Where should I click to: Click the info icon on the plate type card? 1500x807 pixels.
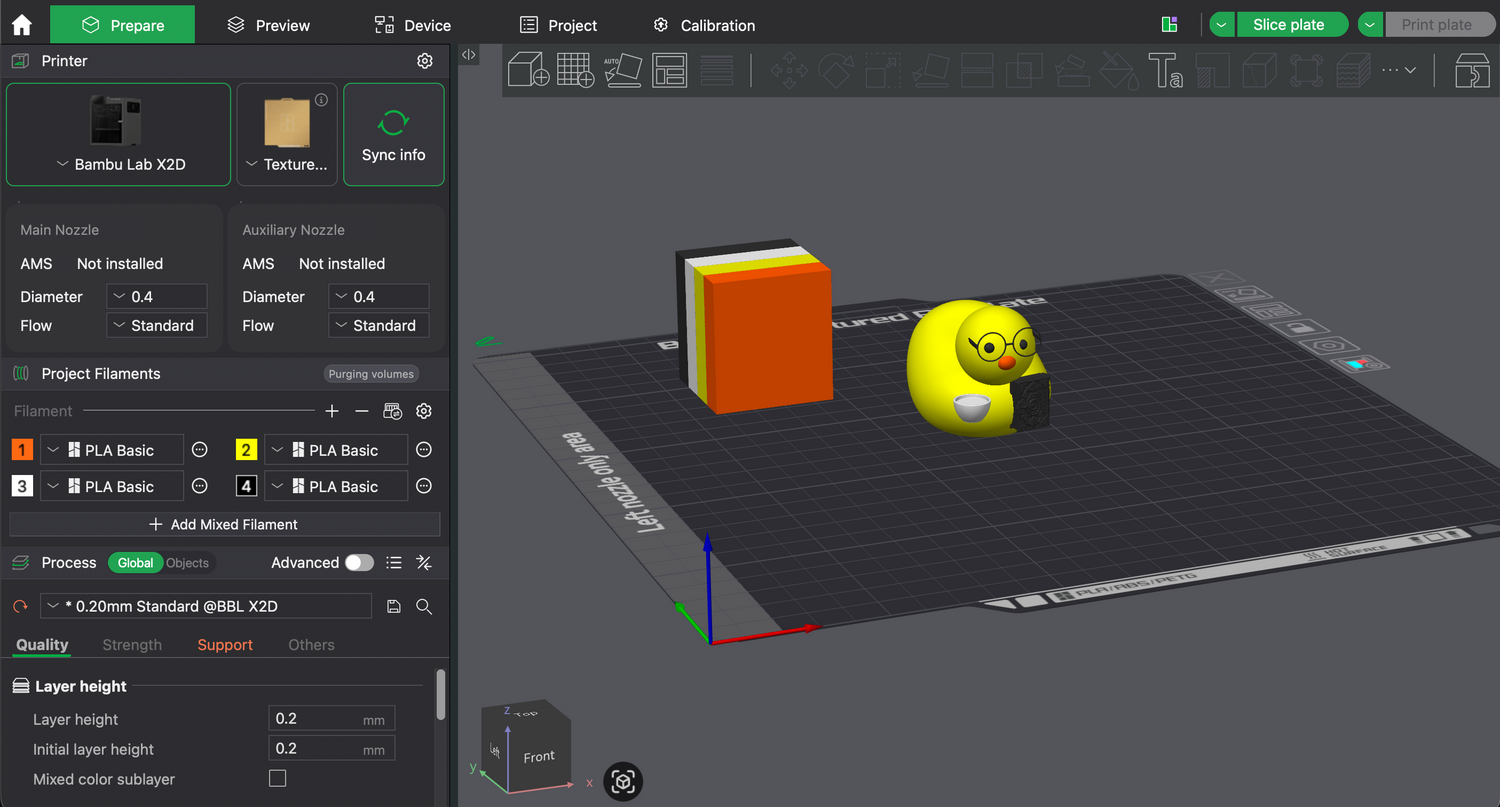pos(321,100)
